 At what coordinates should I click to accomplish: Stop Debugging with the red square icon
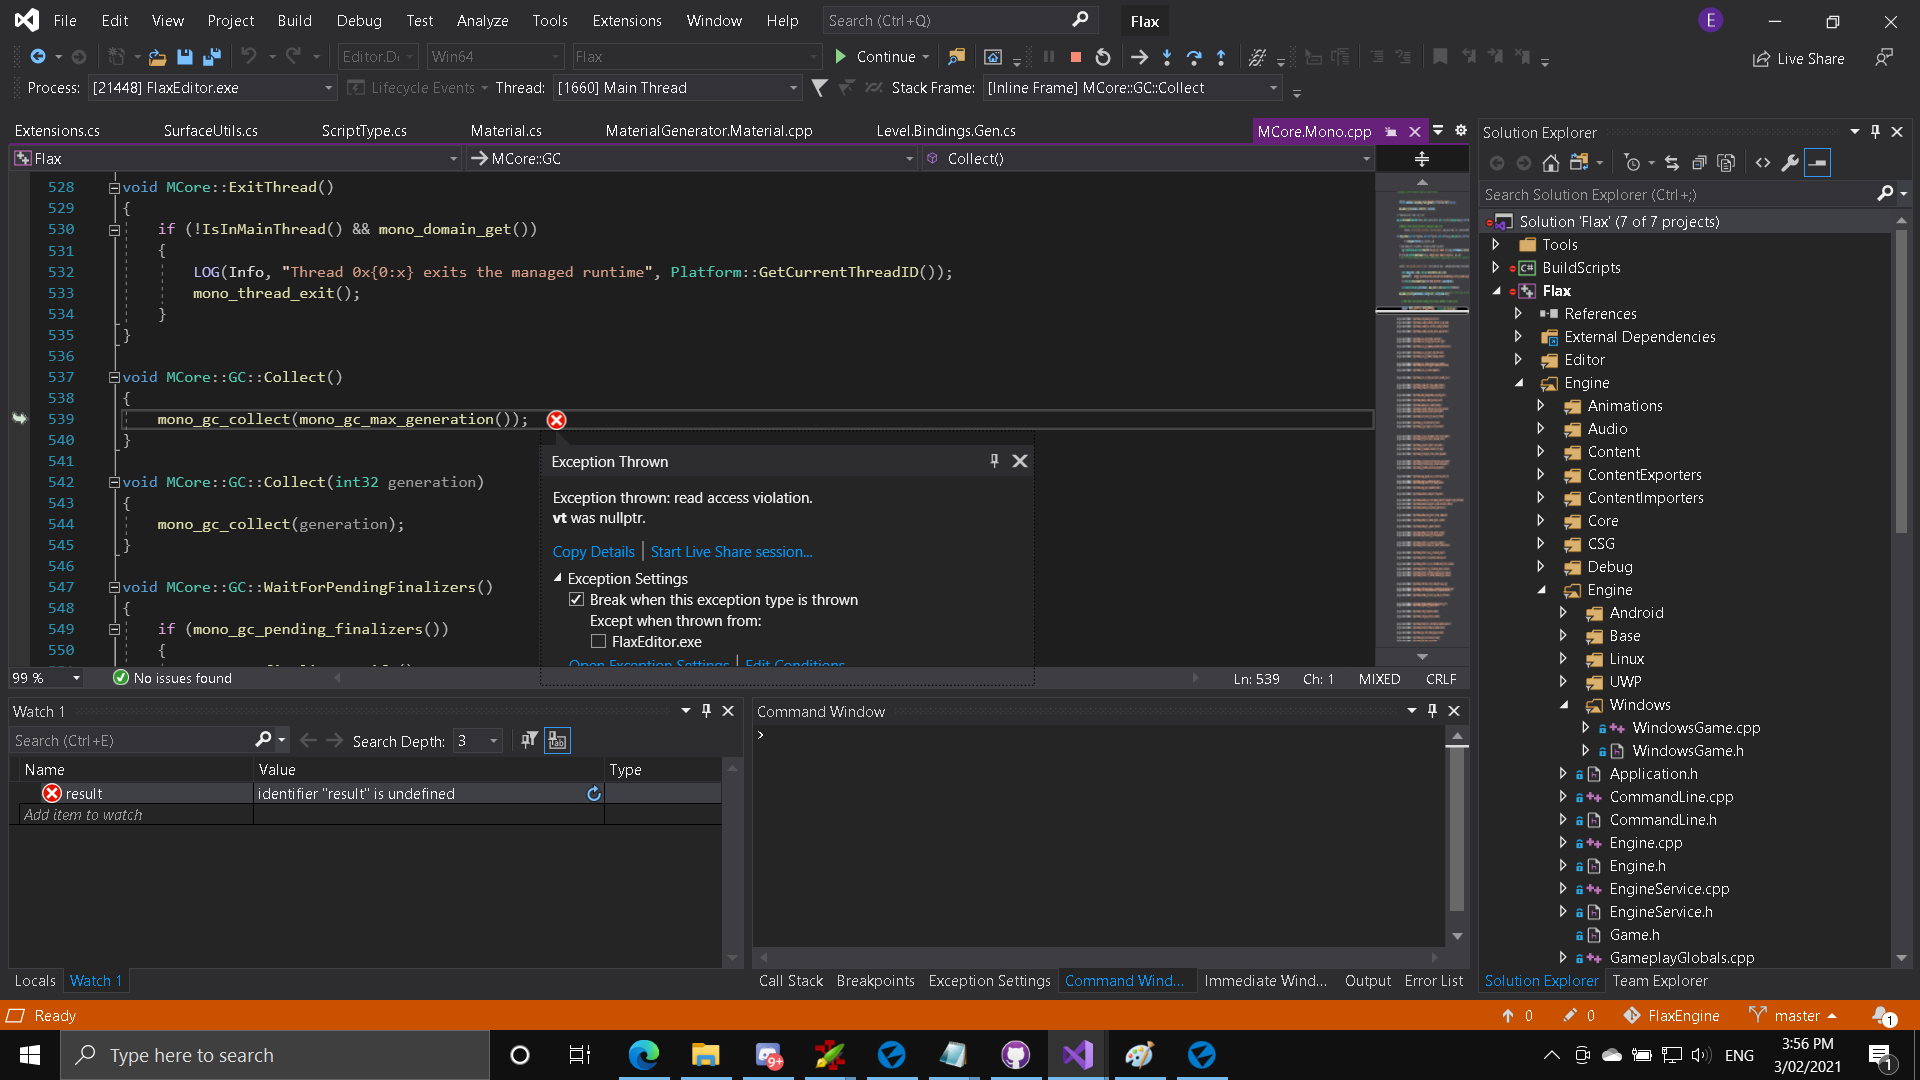(1077, 57)
